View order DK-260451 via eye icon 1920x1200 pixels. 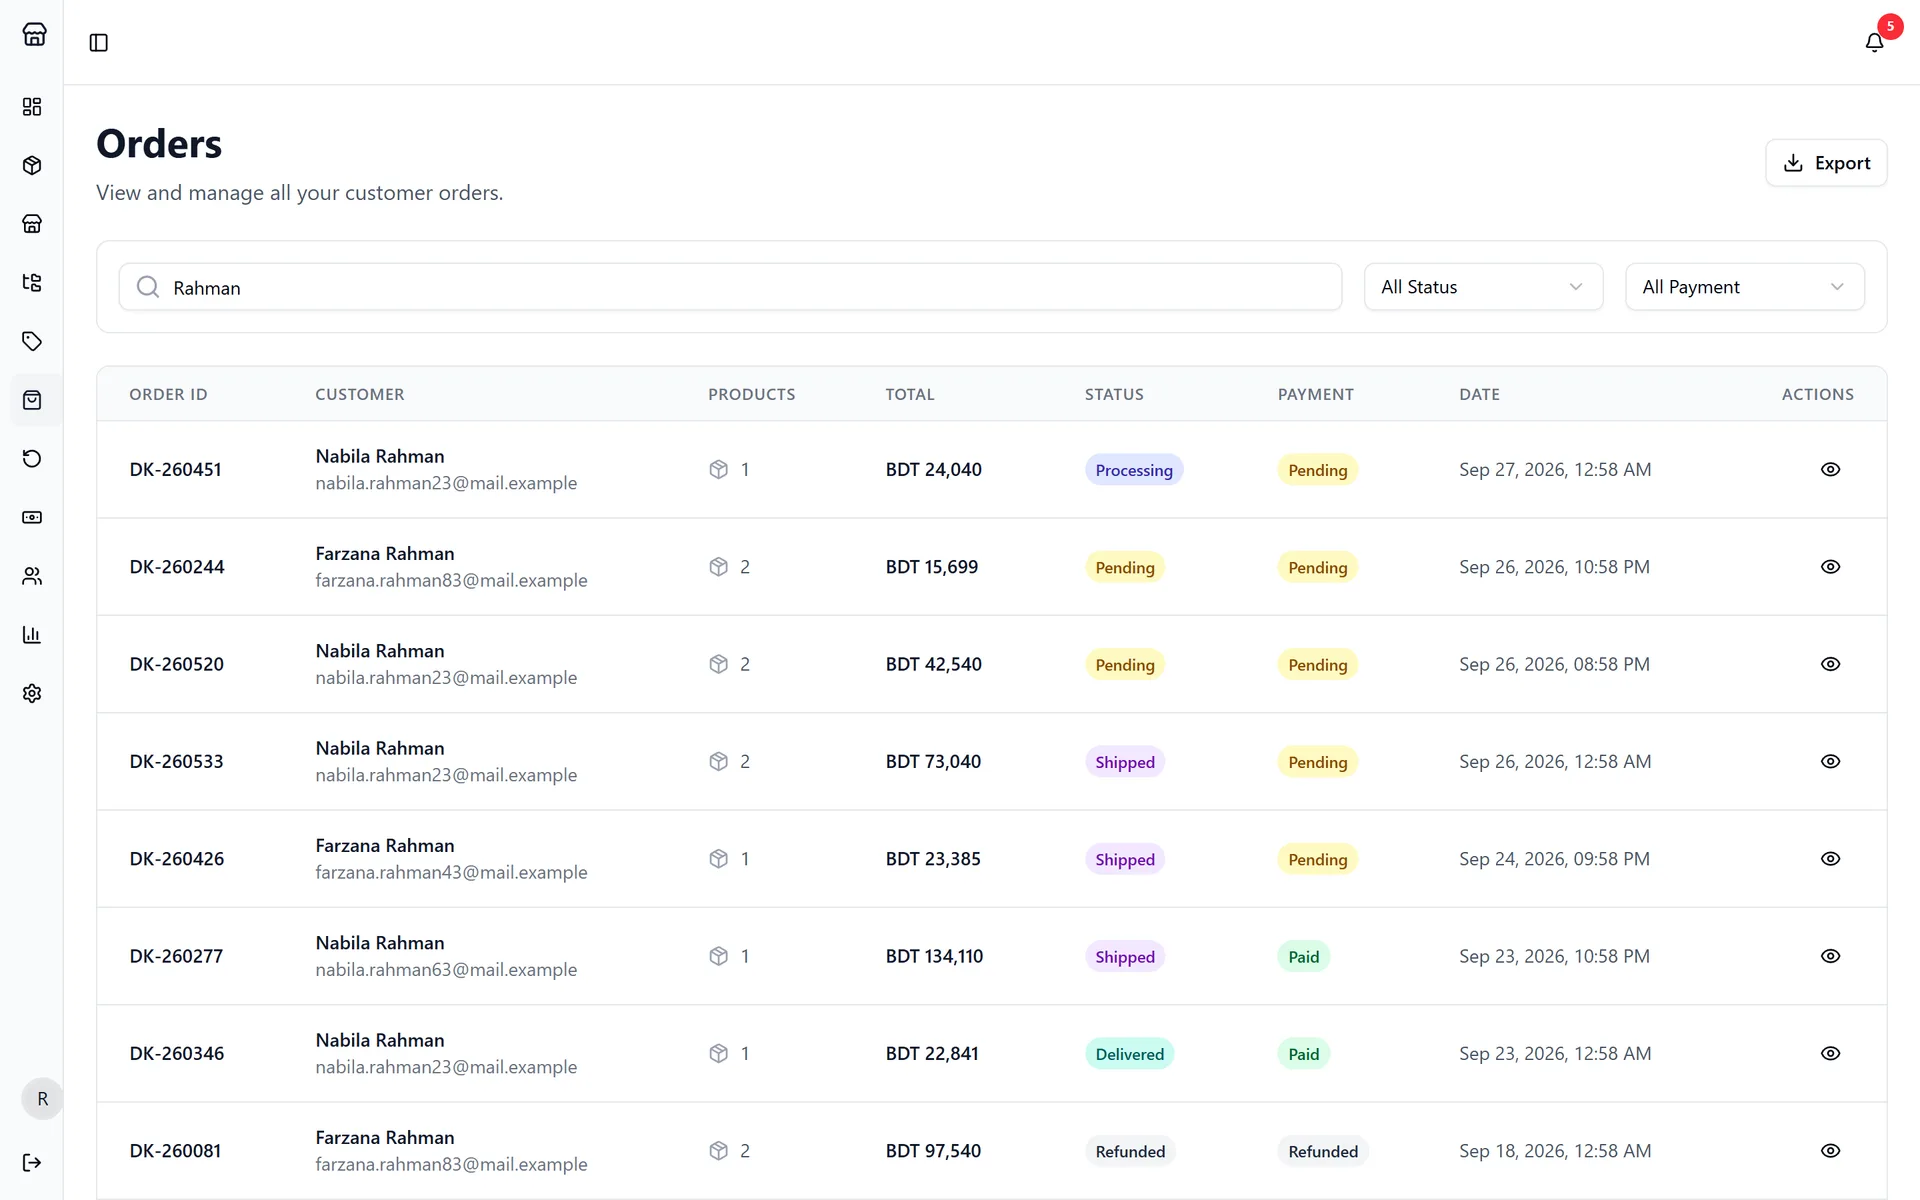[x=1830, y=469]
